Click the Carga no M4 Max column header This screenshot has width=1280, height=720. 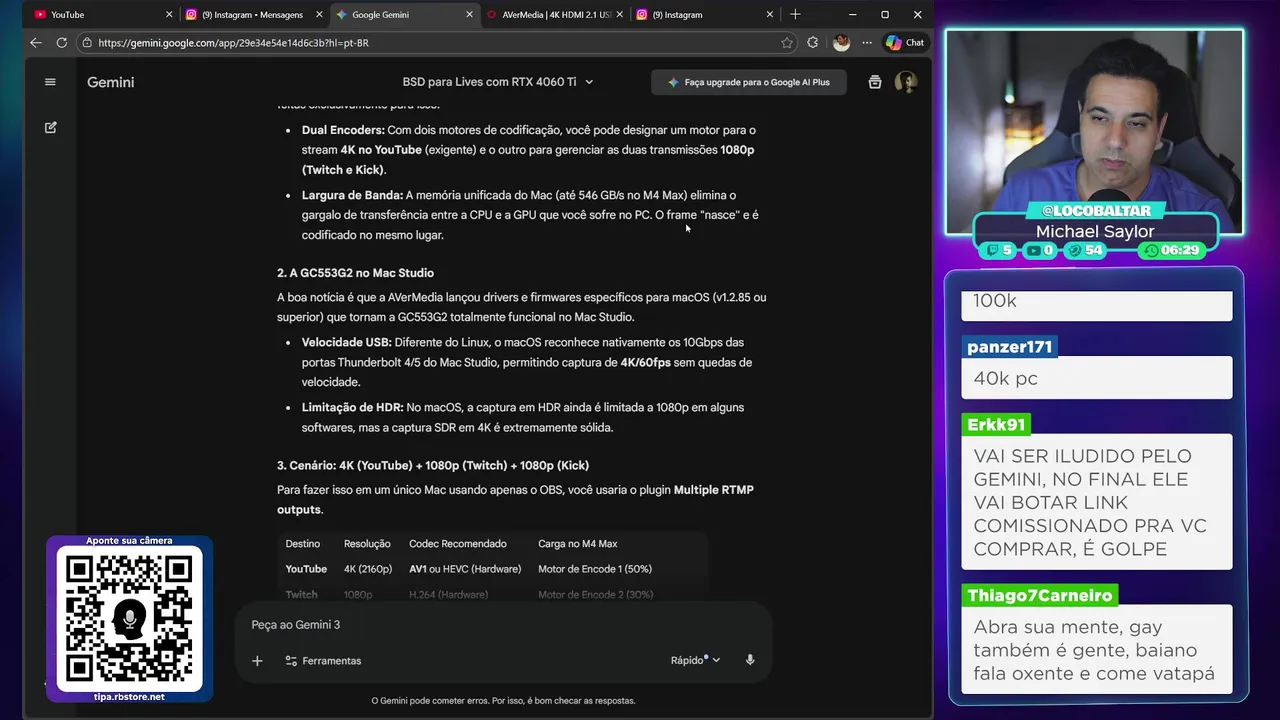[x=578, y=544]
